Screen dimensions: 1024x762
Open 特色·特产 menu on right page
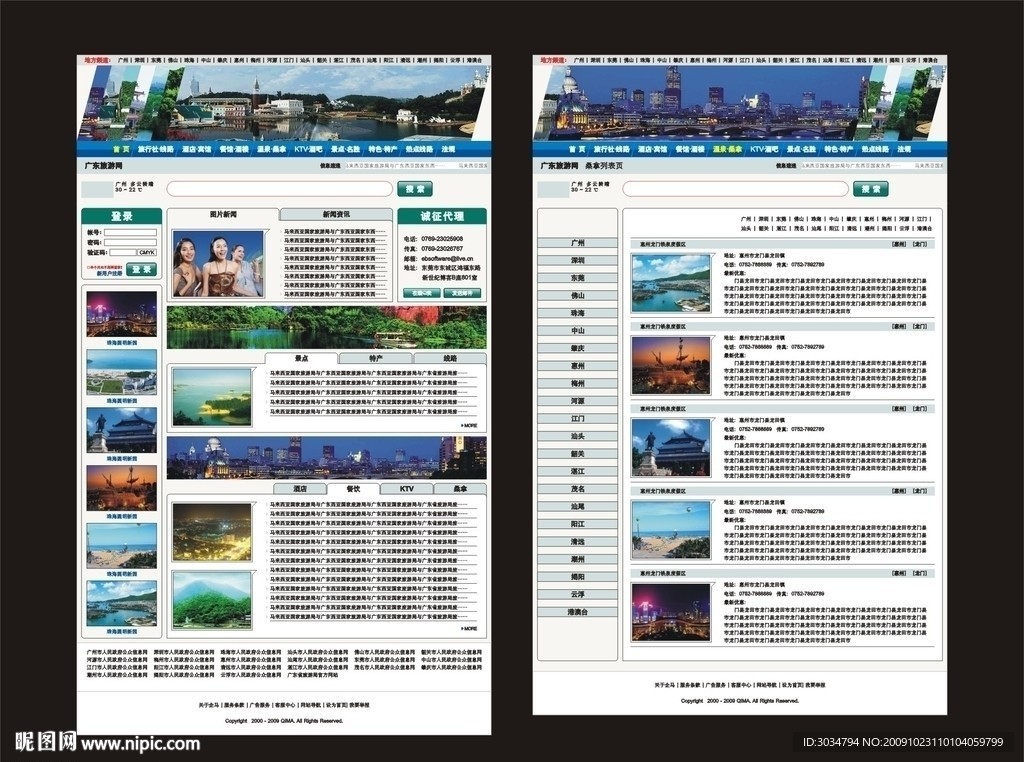[839, 150]
